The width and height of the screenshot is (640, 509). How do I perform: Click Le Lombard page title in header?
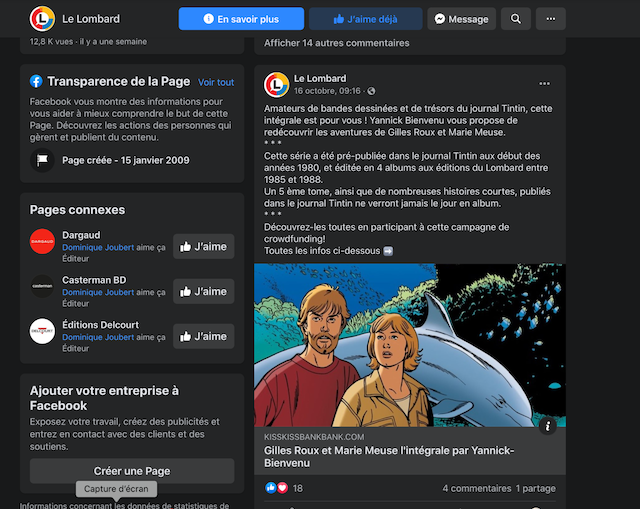(x=91, y=19)
